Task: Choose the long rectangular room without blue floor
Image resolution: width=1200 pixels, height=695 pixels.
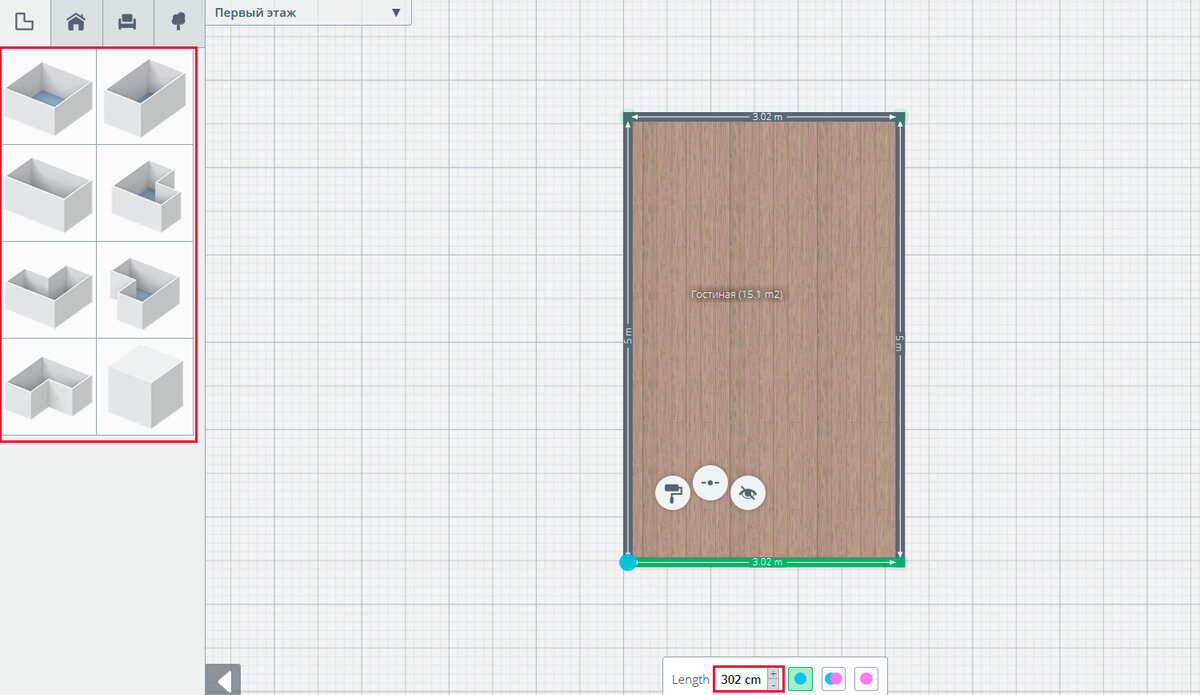Action: click(x=49, y=194)
